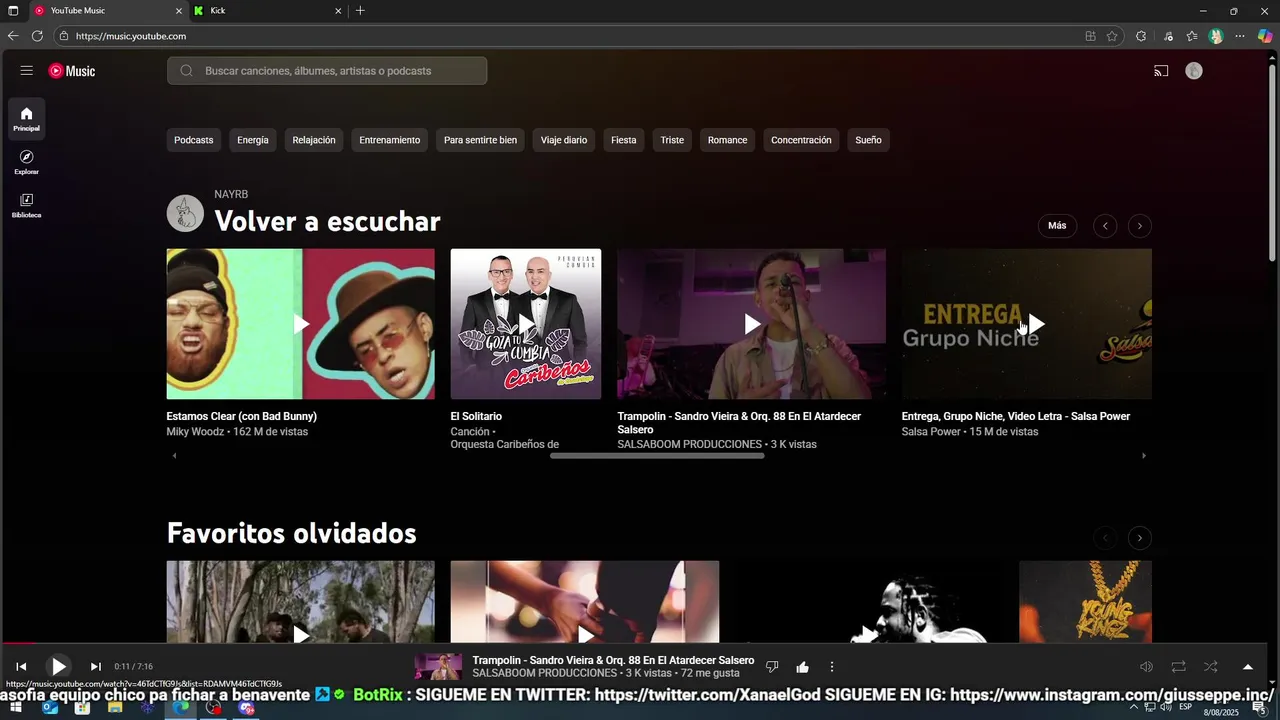This screenshot has height=720, width=1280.
Task: Select the Entrenamiento mood chip
Action: click(390, 140)
